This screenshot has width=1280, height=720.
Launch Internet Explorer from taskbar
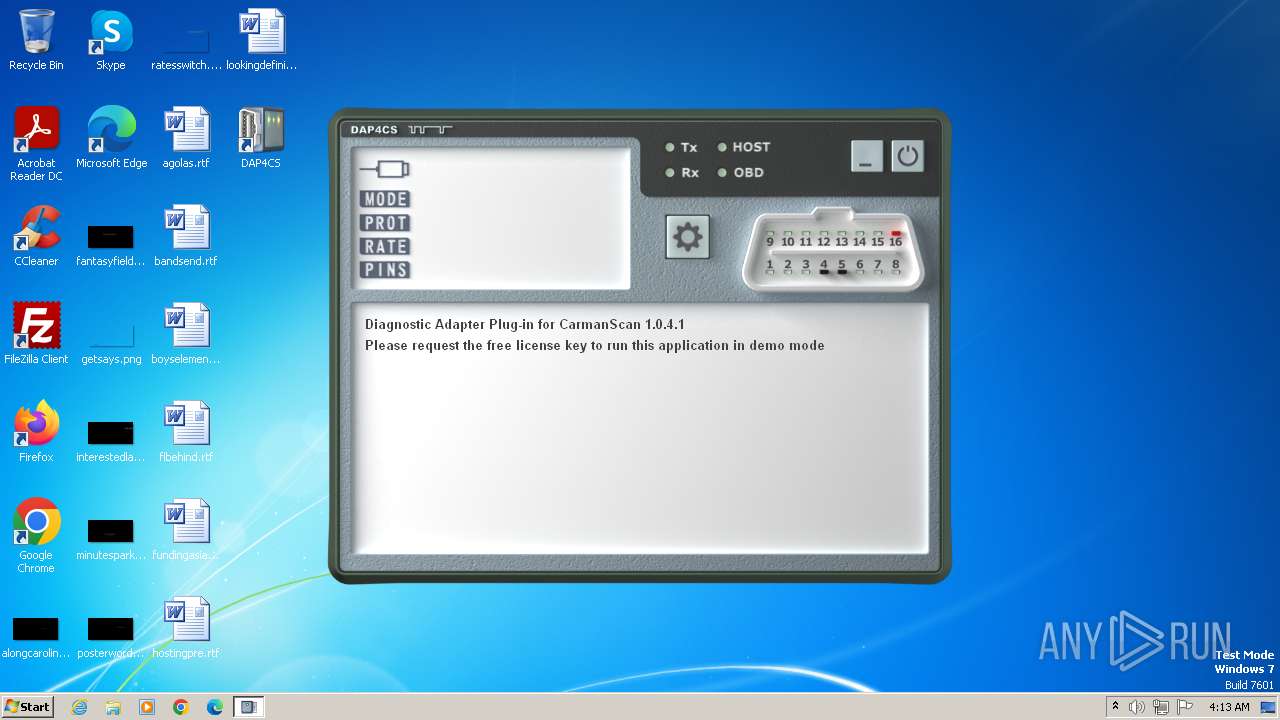pos(79,707)
